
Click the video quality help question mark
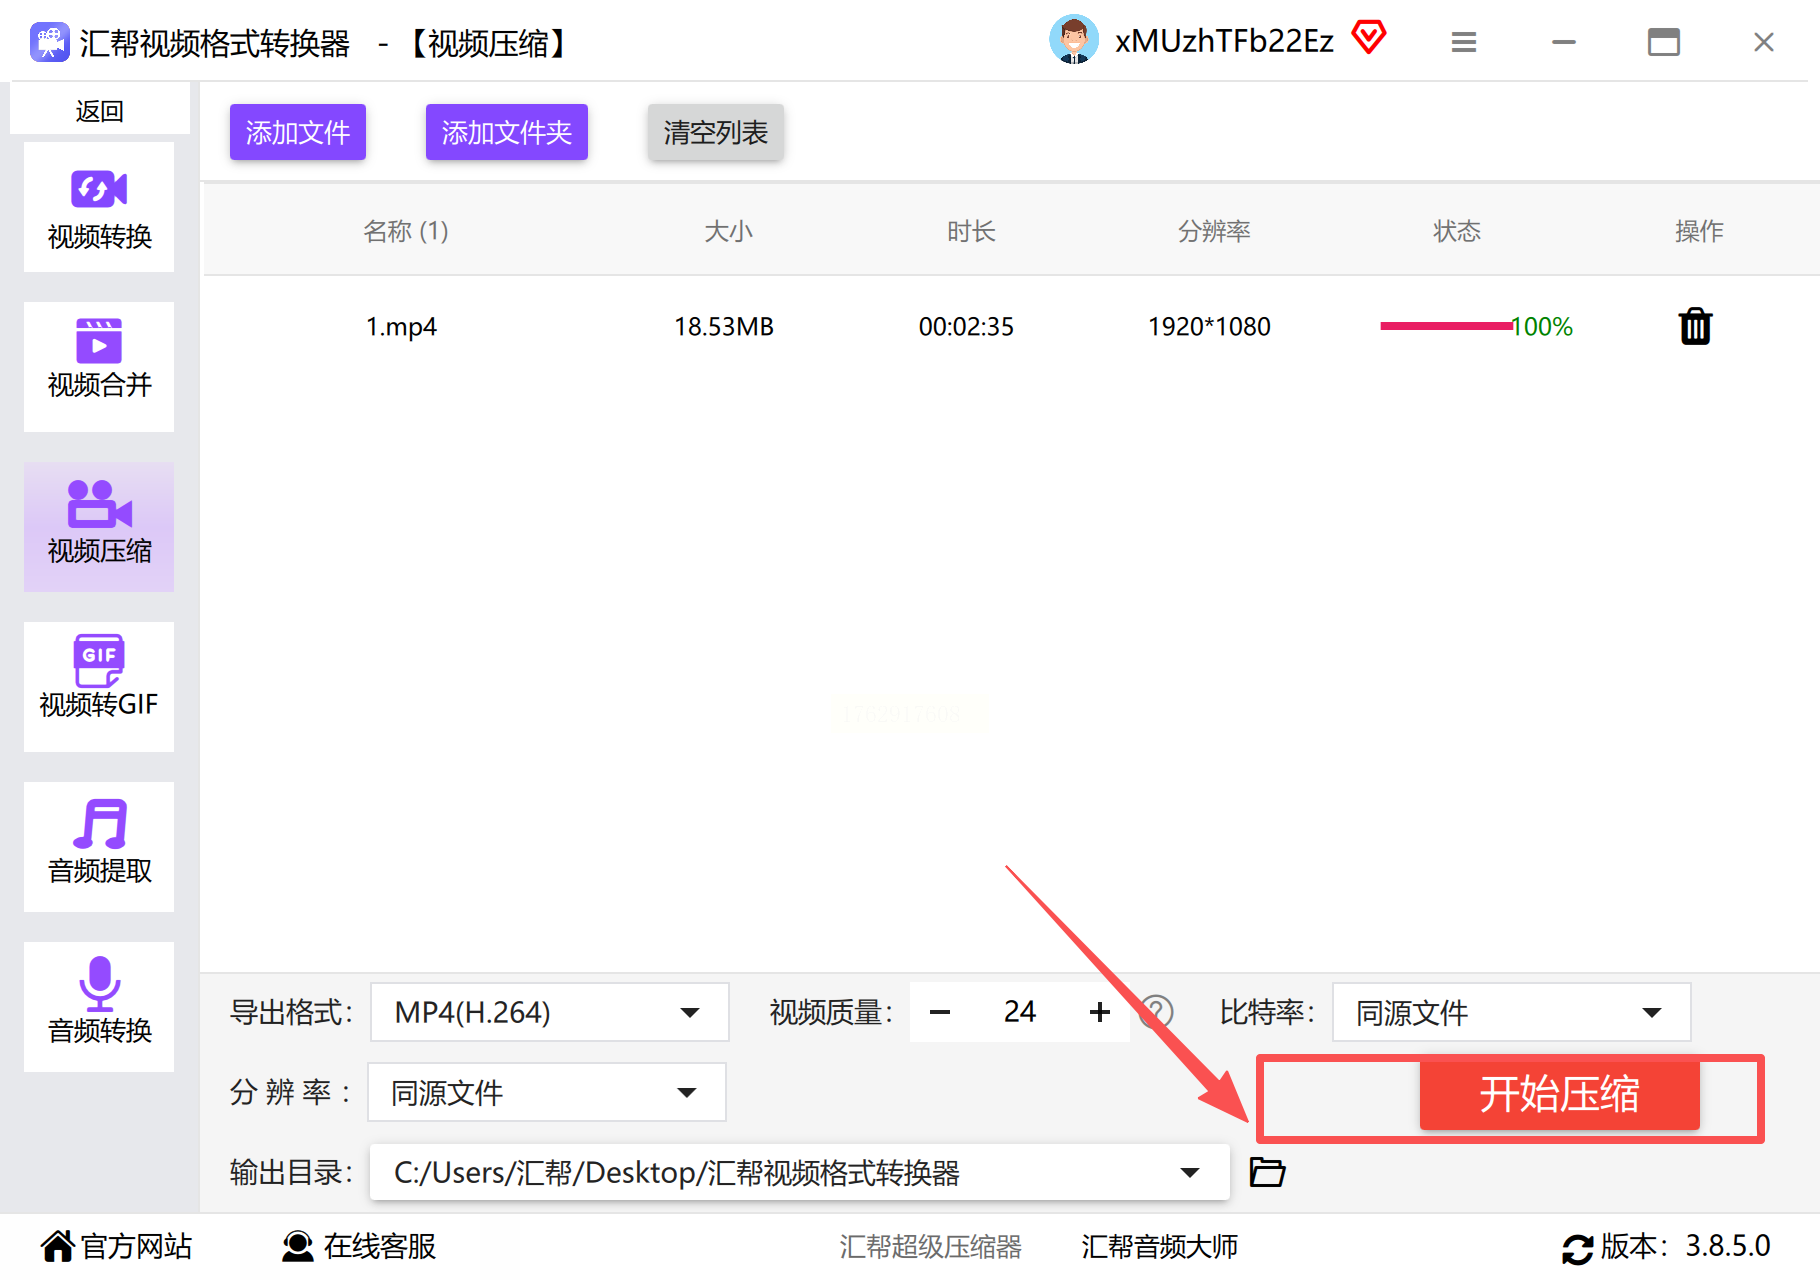coord(1157,1012)
